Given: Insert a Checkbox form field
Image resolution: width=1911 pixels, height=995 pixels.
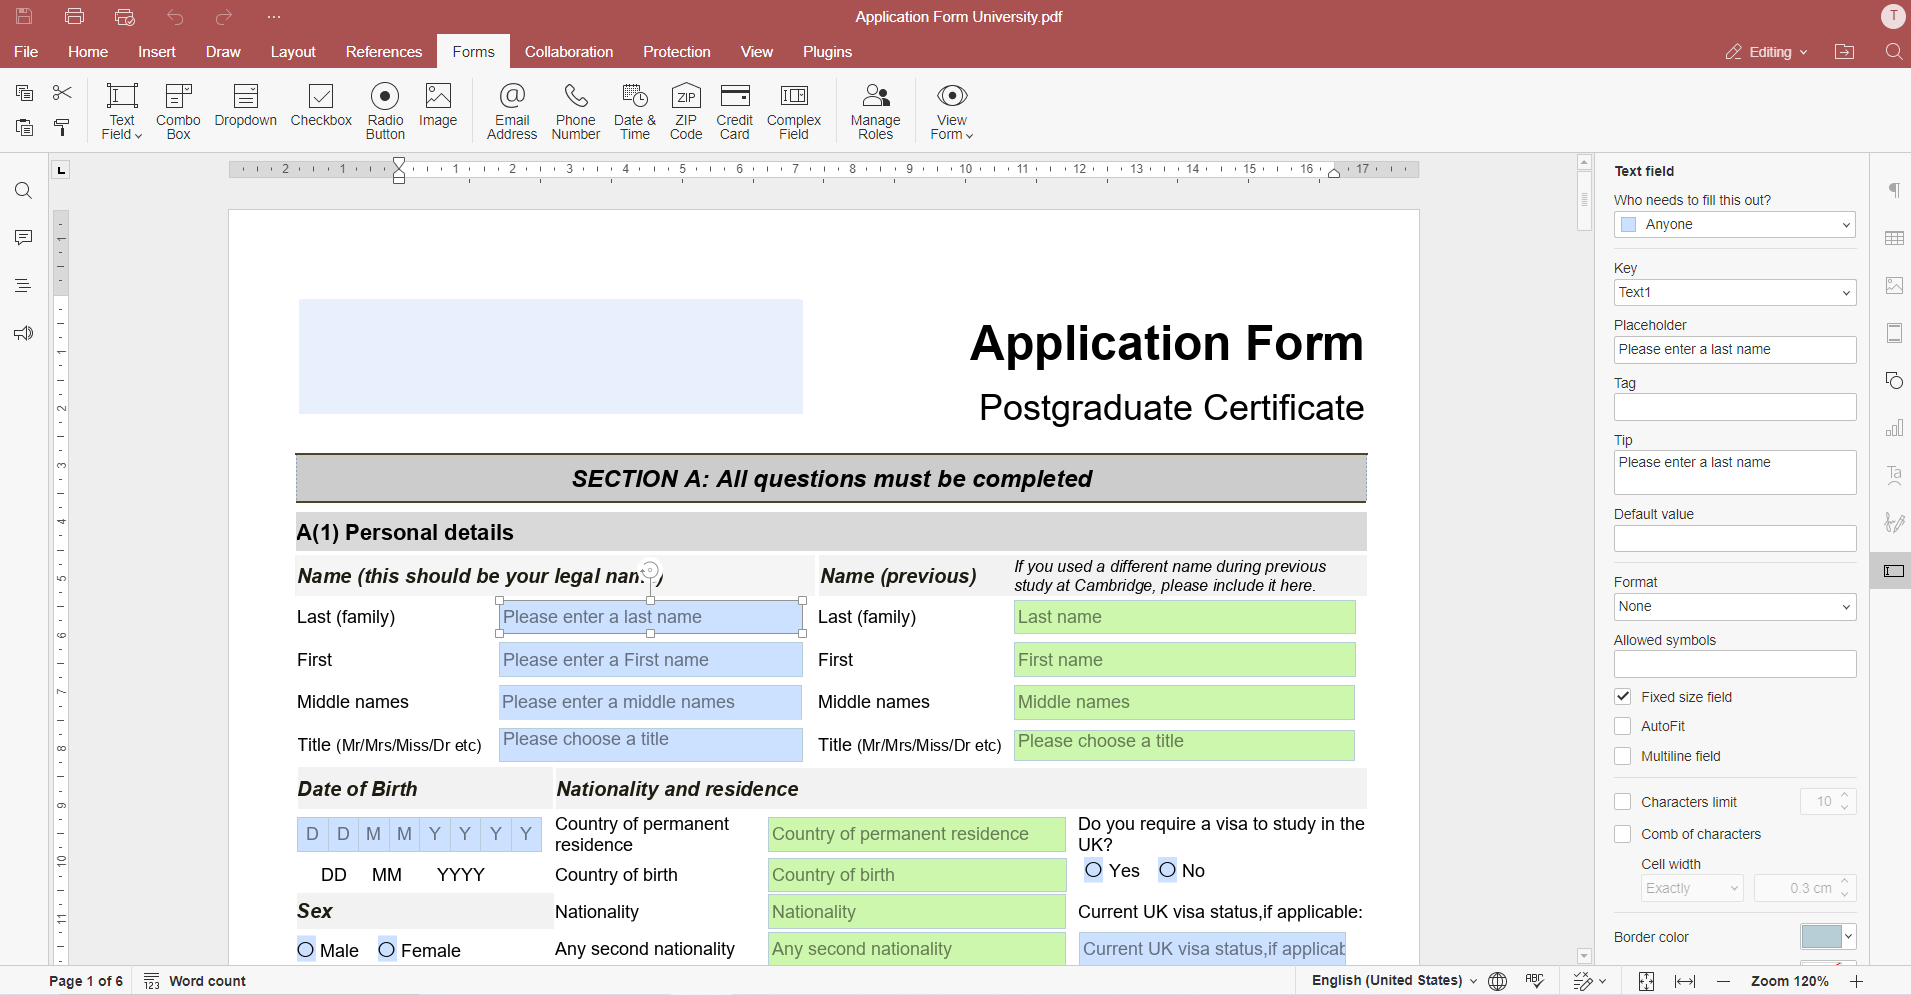Looking at the screenshot, I should coord(321,108).
